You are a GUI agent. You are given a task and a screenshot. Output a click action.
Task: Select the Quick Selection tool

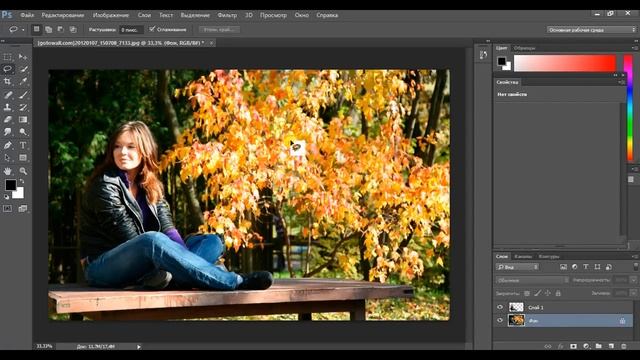point(23,69)
